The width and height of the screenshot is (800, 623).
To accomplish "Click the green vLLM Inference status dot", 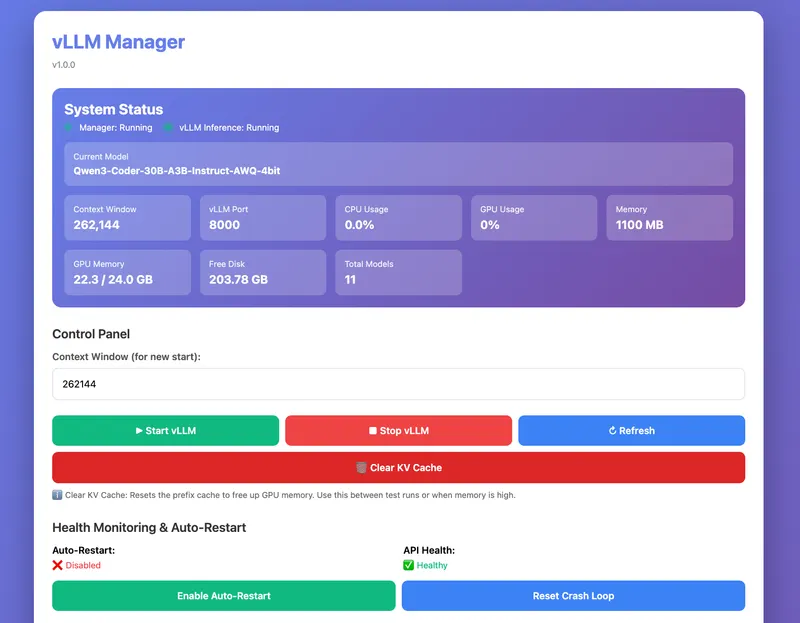I will (167, 127).
